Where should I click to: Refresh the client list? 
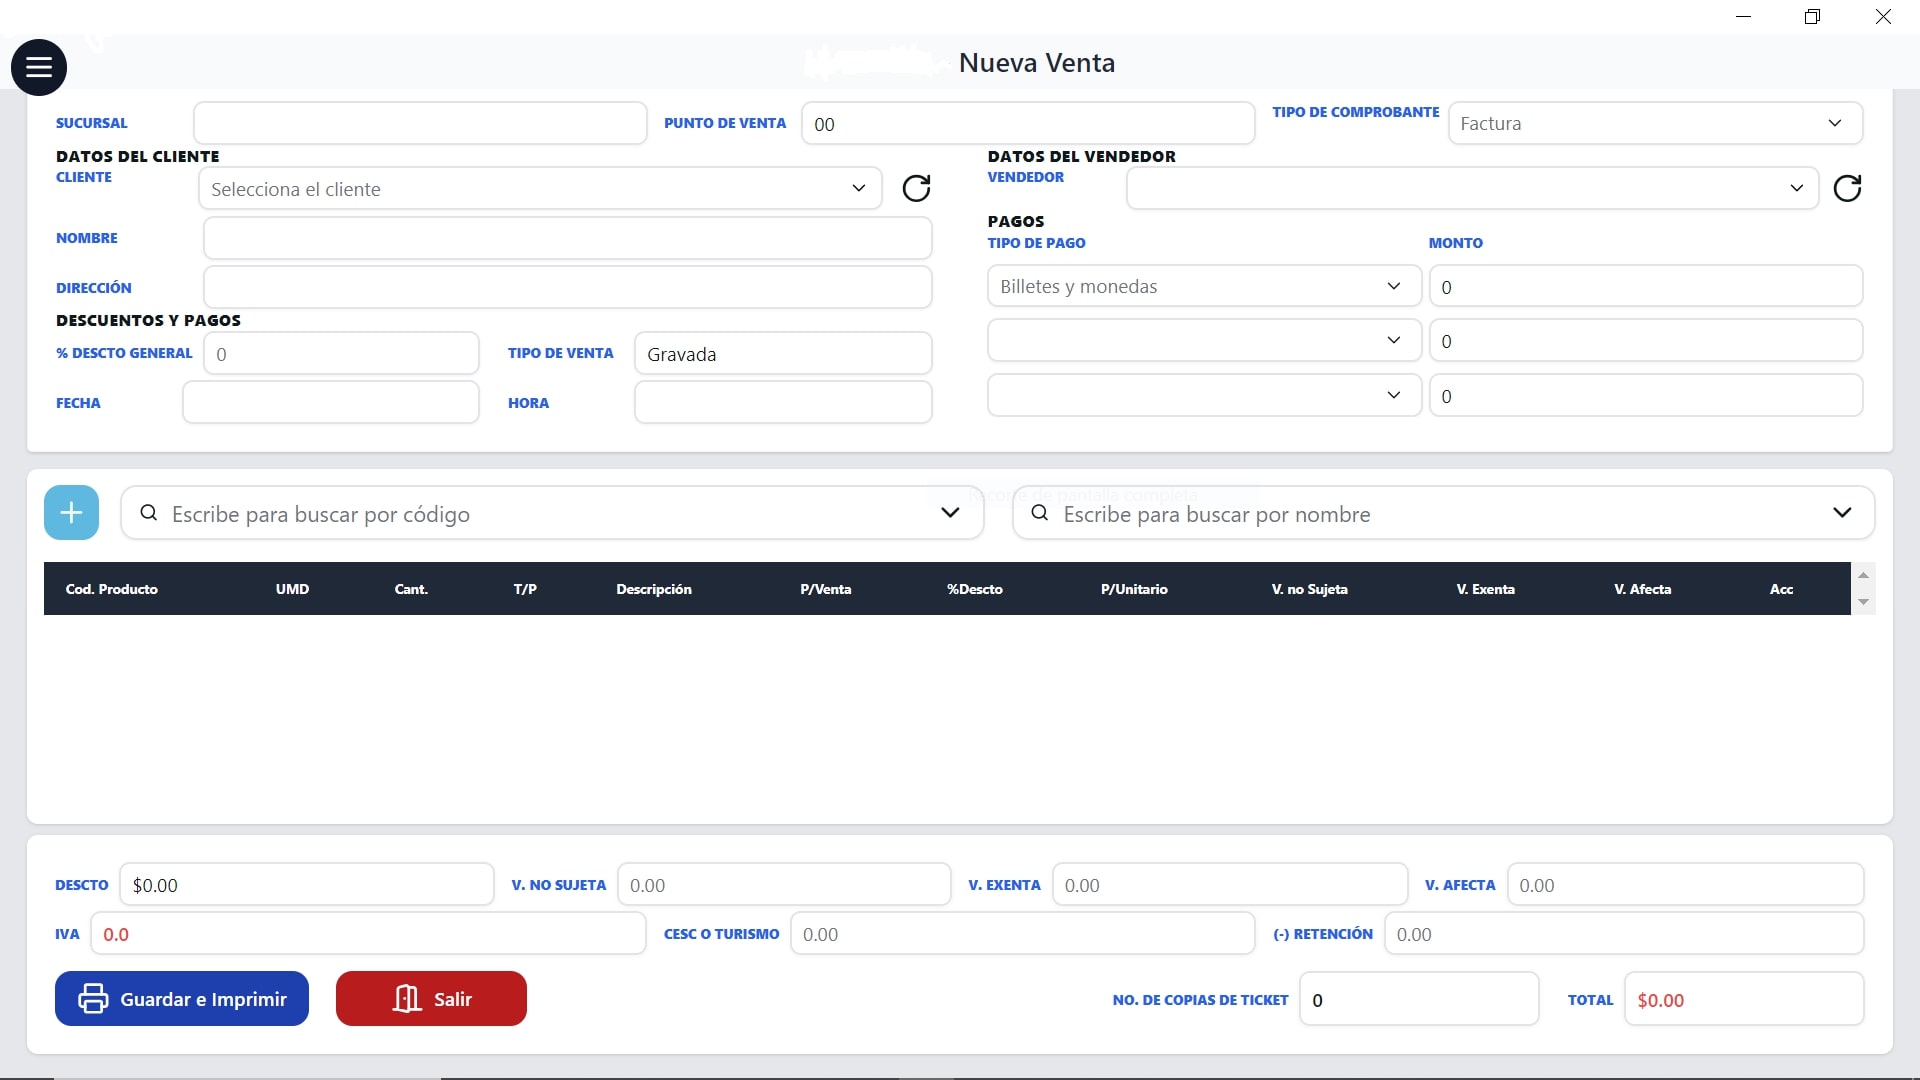pos(916,189)
